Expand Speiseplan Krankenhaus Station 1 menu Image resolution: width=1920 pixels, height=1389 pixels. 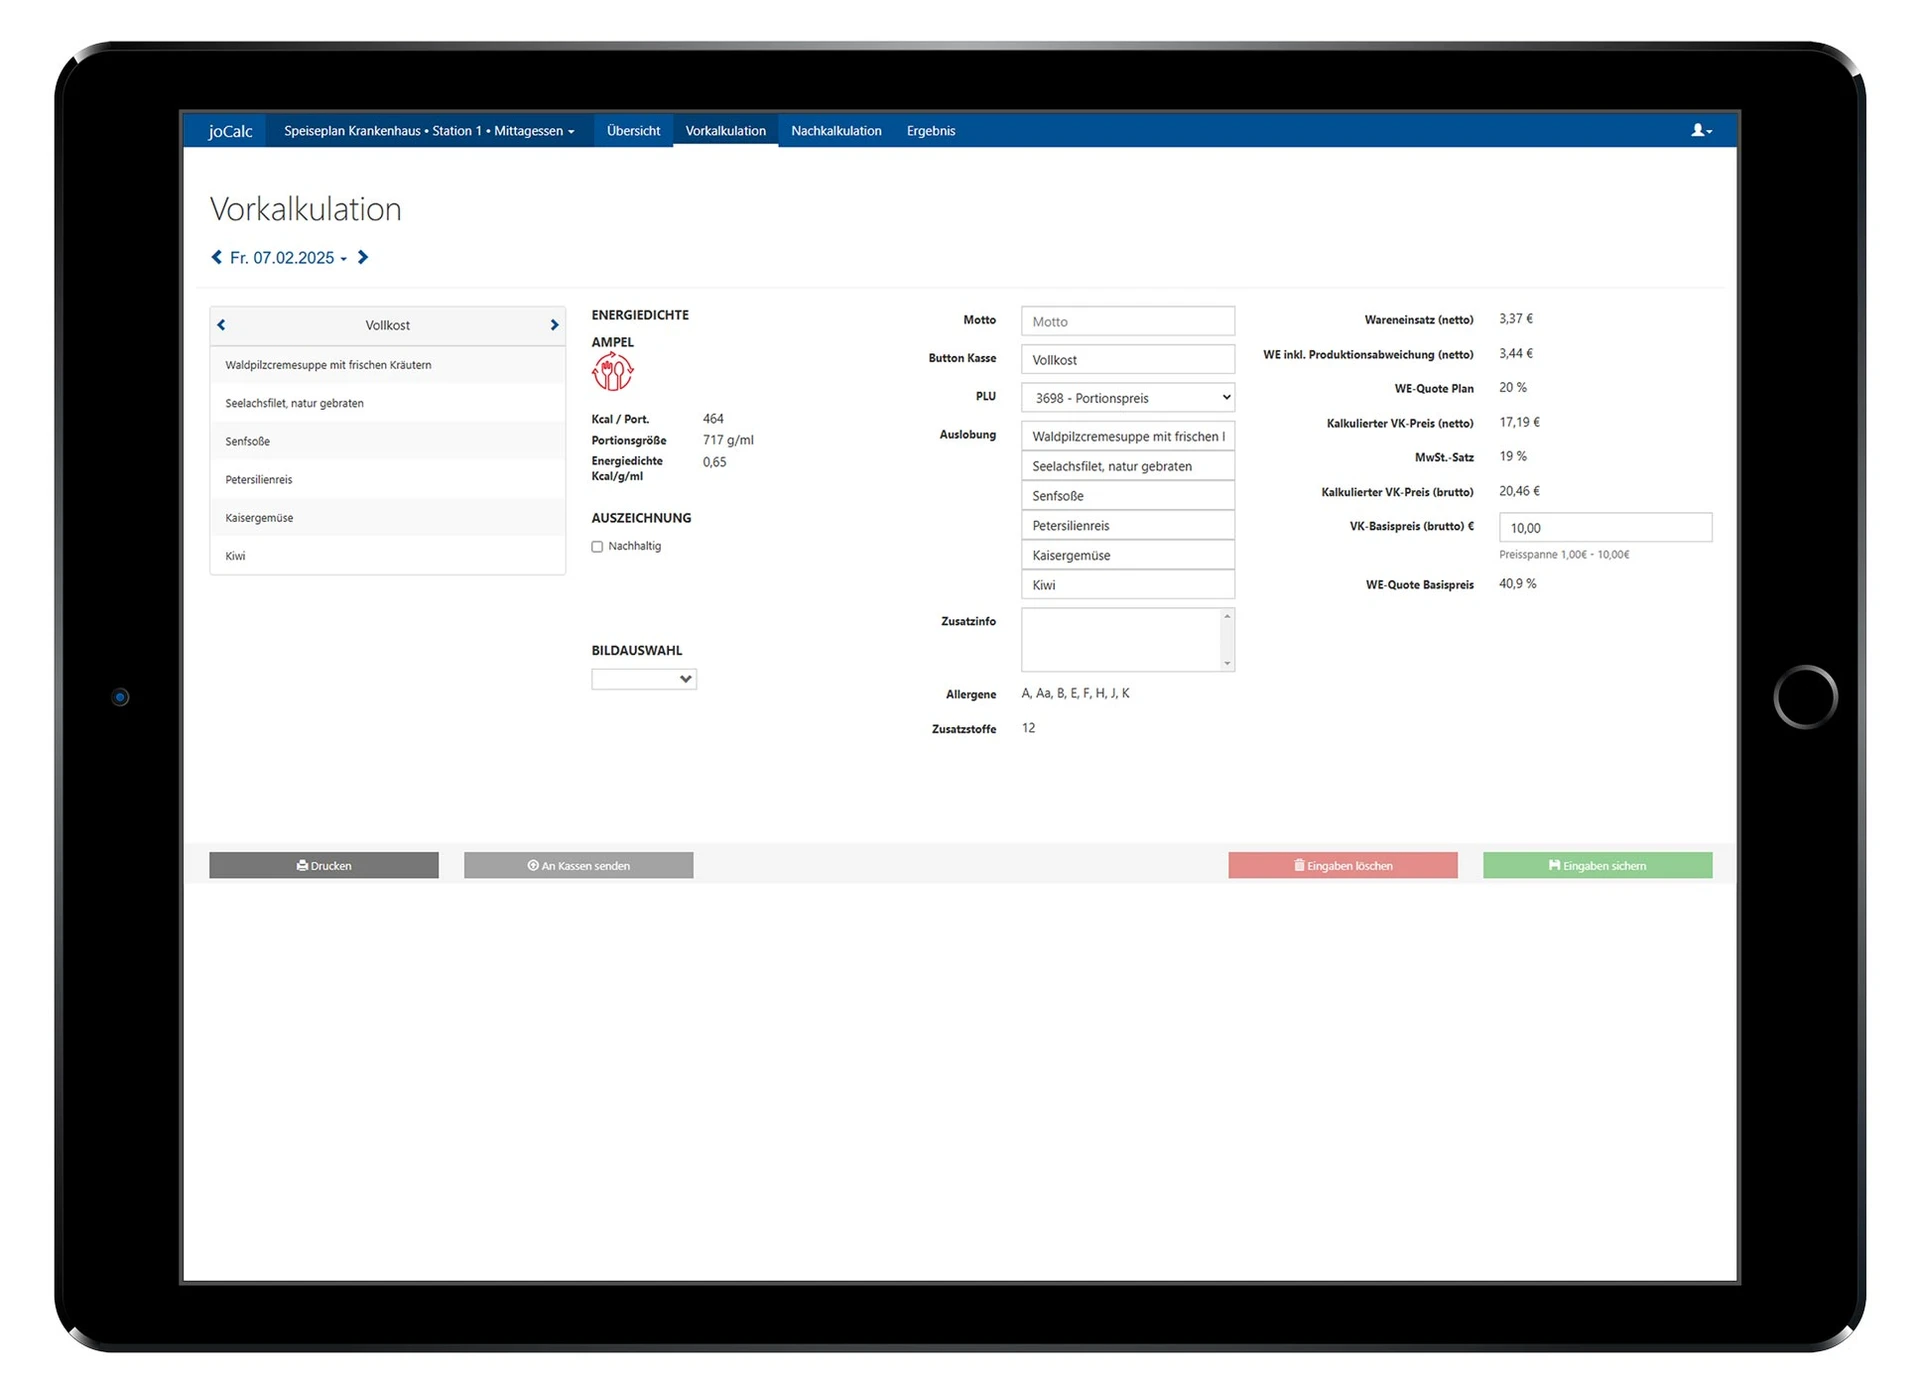(x=428, y=131)
